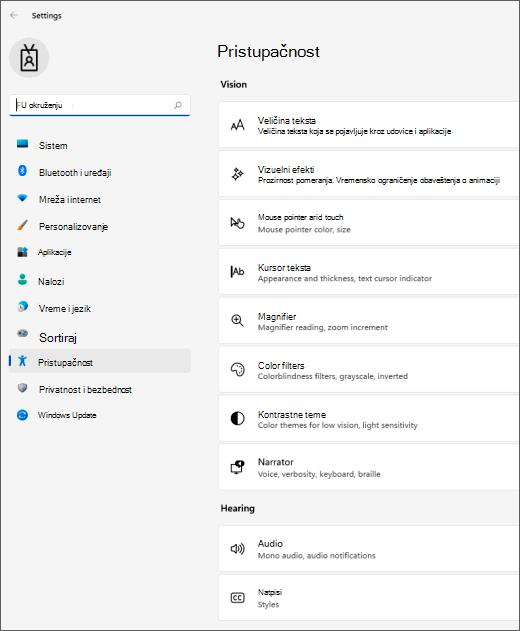Select Pristupačnost in sidebar
The width and height of the screenshot is (520, 631).
[100, 361]
